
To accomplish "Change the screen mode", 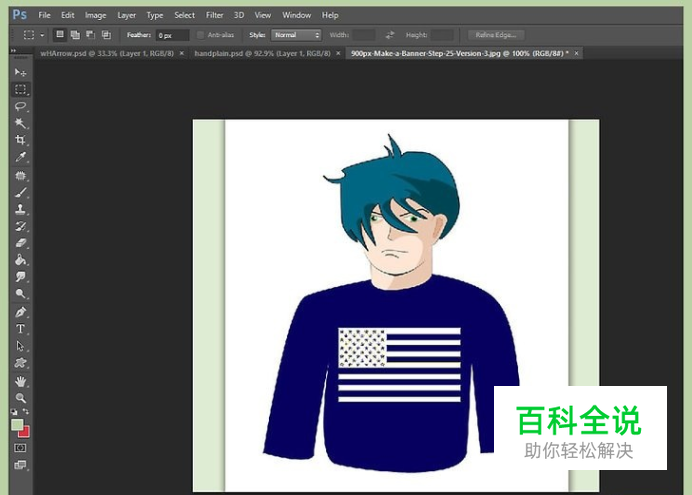I will [x=20, y=465].
